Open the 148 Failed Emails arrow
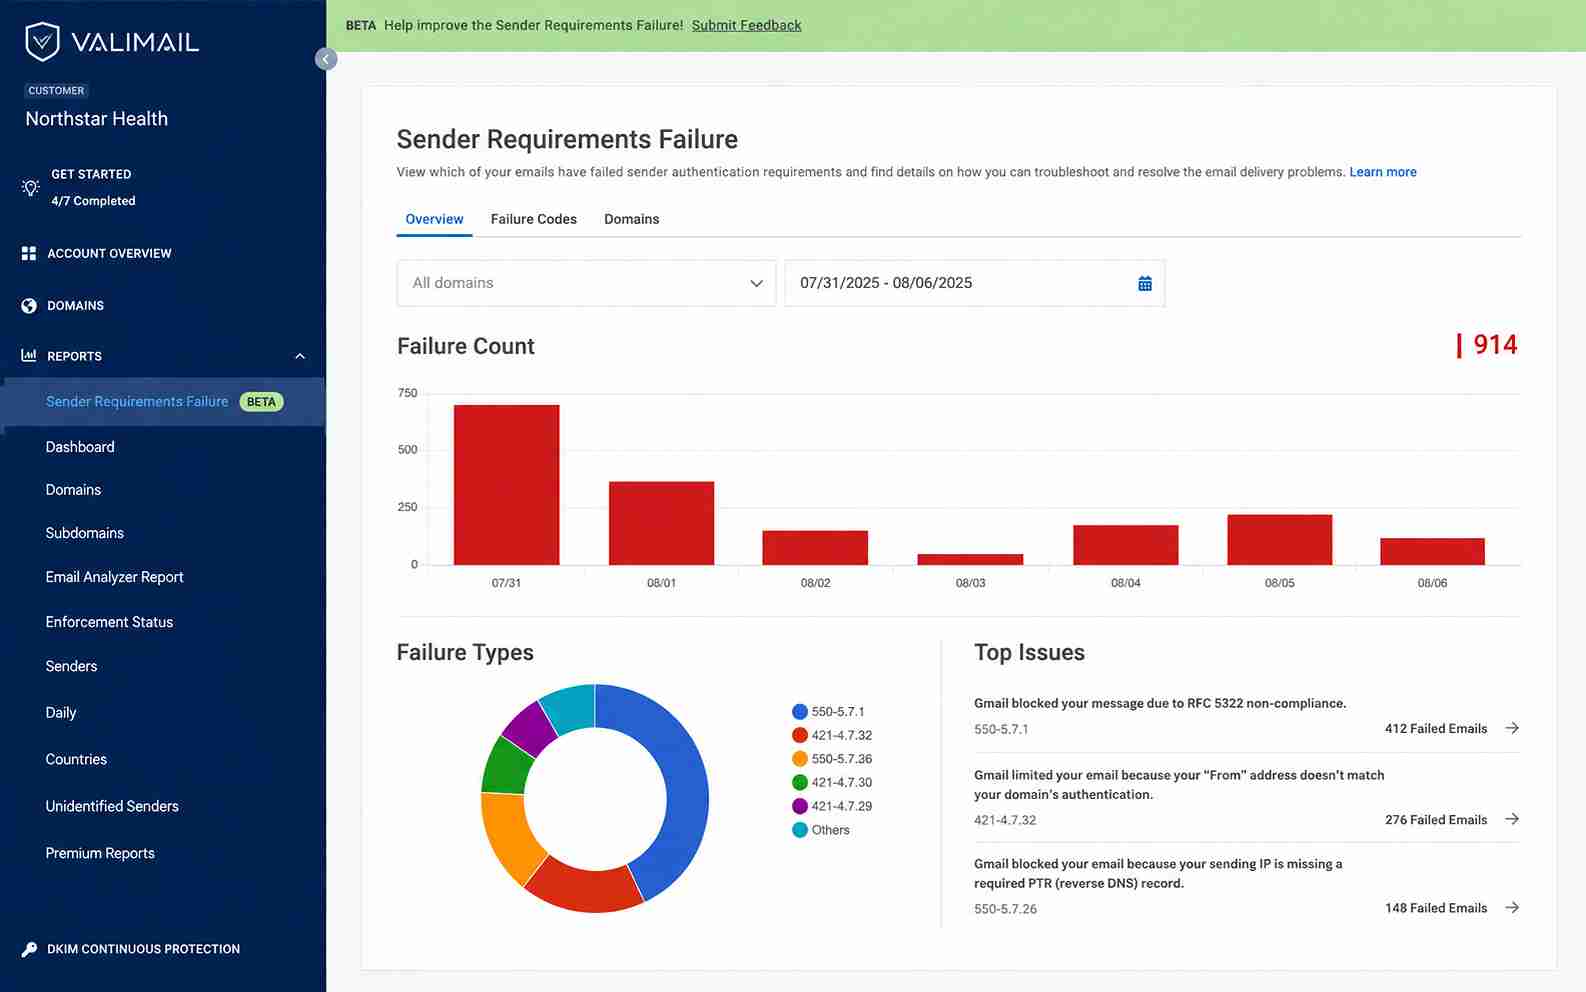 tap(1512, 908)
